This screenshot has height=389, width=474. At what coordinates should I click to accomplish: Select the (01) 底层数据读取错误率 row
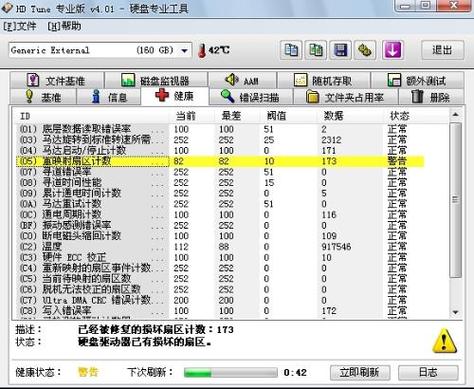pyautogui.click(x=220, y=129)
